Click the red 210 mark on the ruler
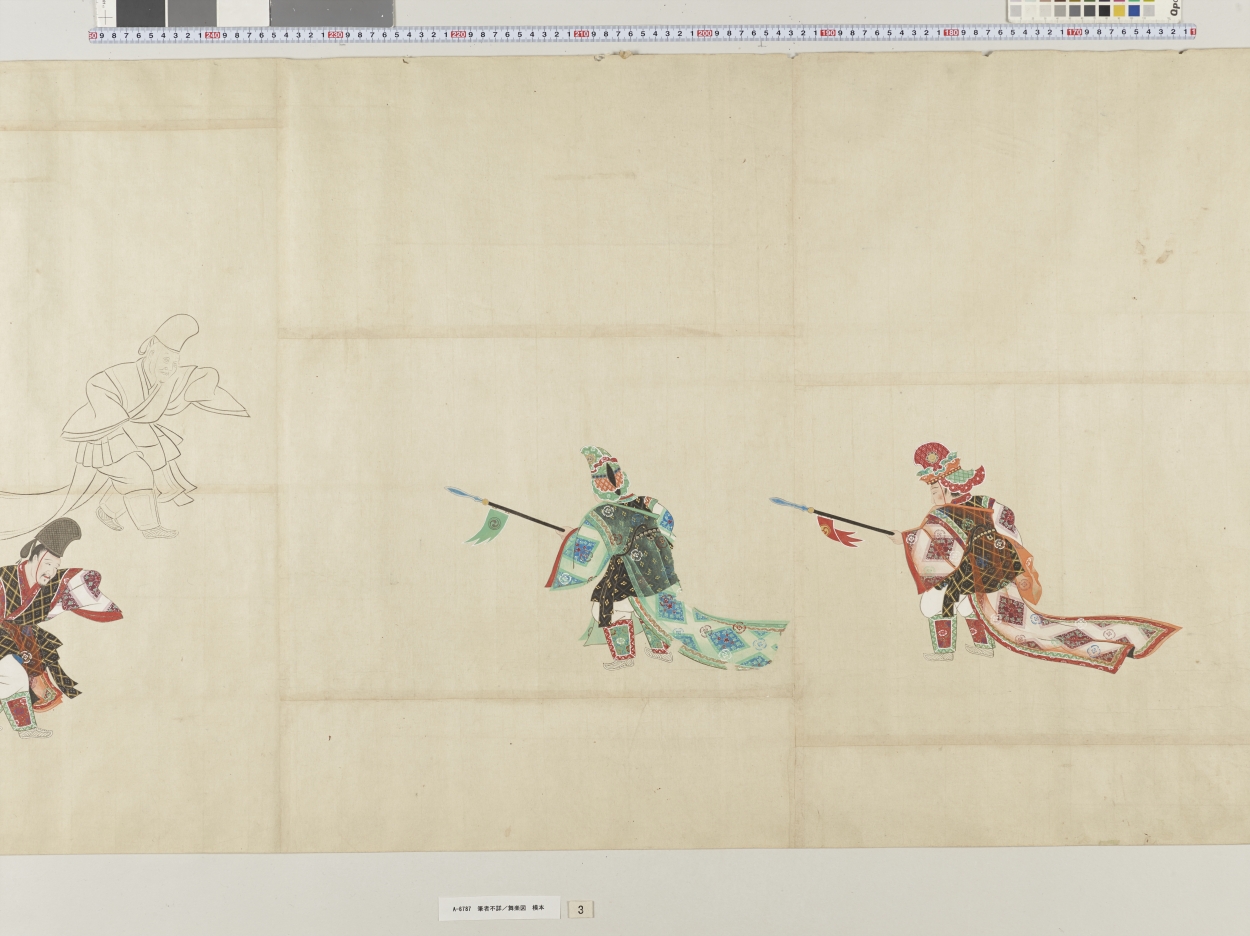 [x=581, y=35]
